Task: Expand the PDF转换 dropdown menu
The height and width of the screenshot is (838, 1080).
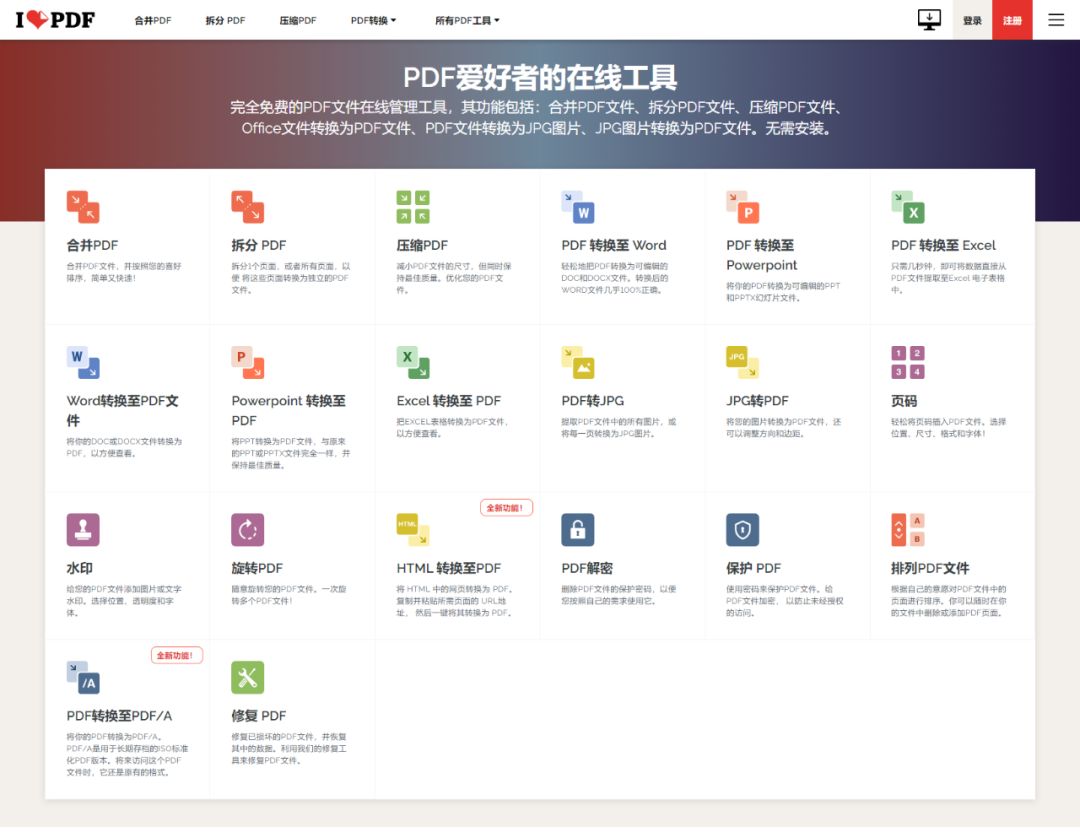Action: (374, 20)
